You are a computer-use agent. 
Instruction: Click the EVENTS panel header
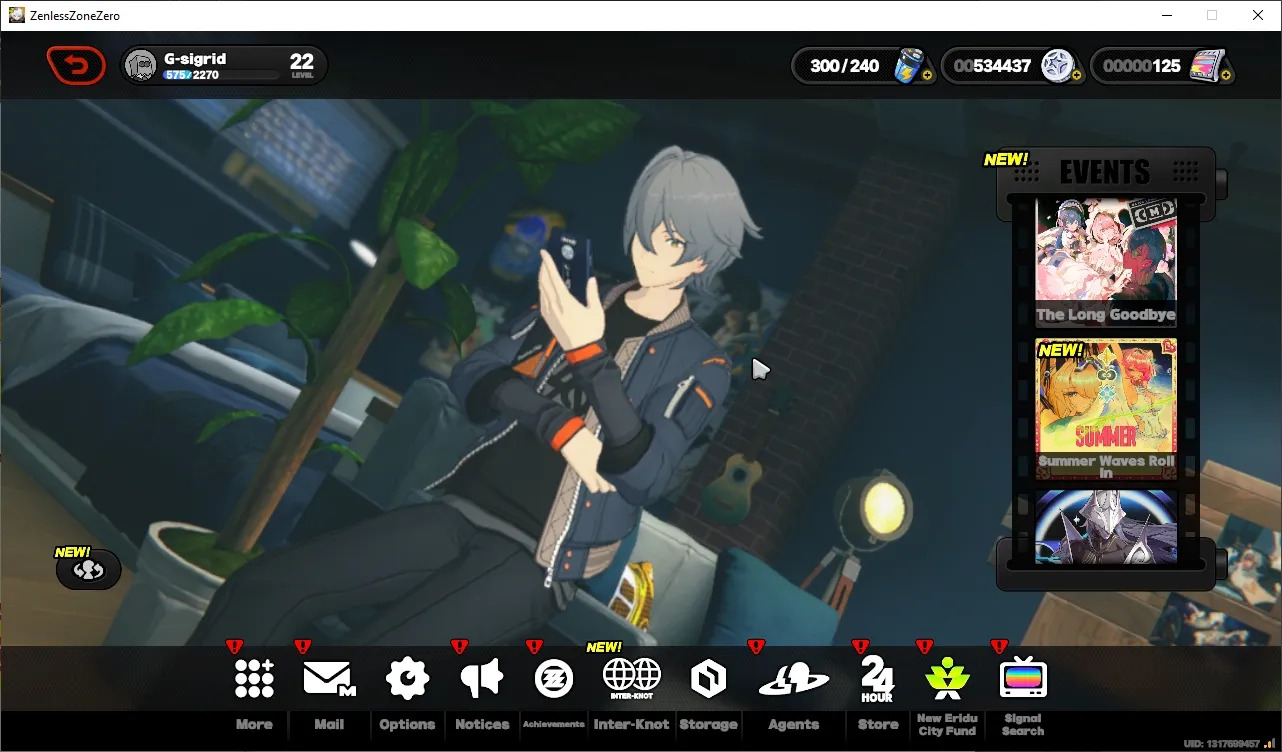tap(1105, 172)
